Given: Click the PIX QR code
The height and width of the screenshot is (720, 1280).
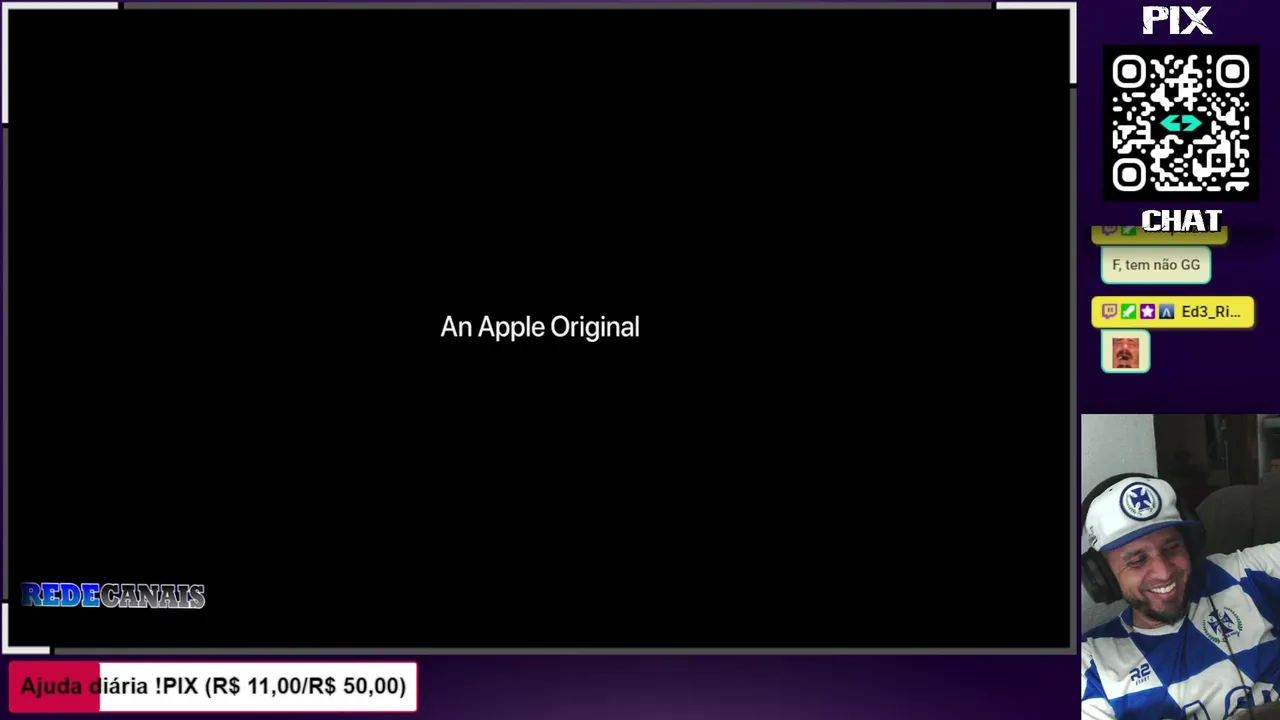Looking at the screenshot, I should (1181, 124).
